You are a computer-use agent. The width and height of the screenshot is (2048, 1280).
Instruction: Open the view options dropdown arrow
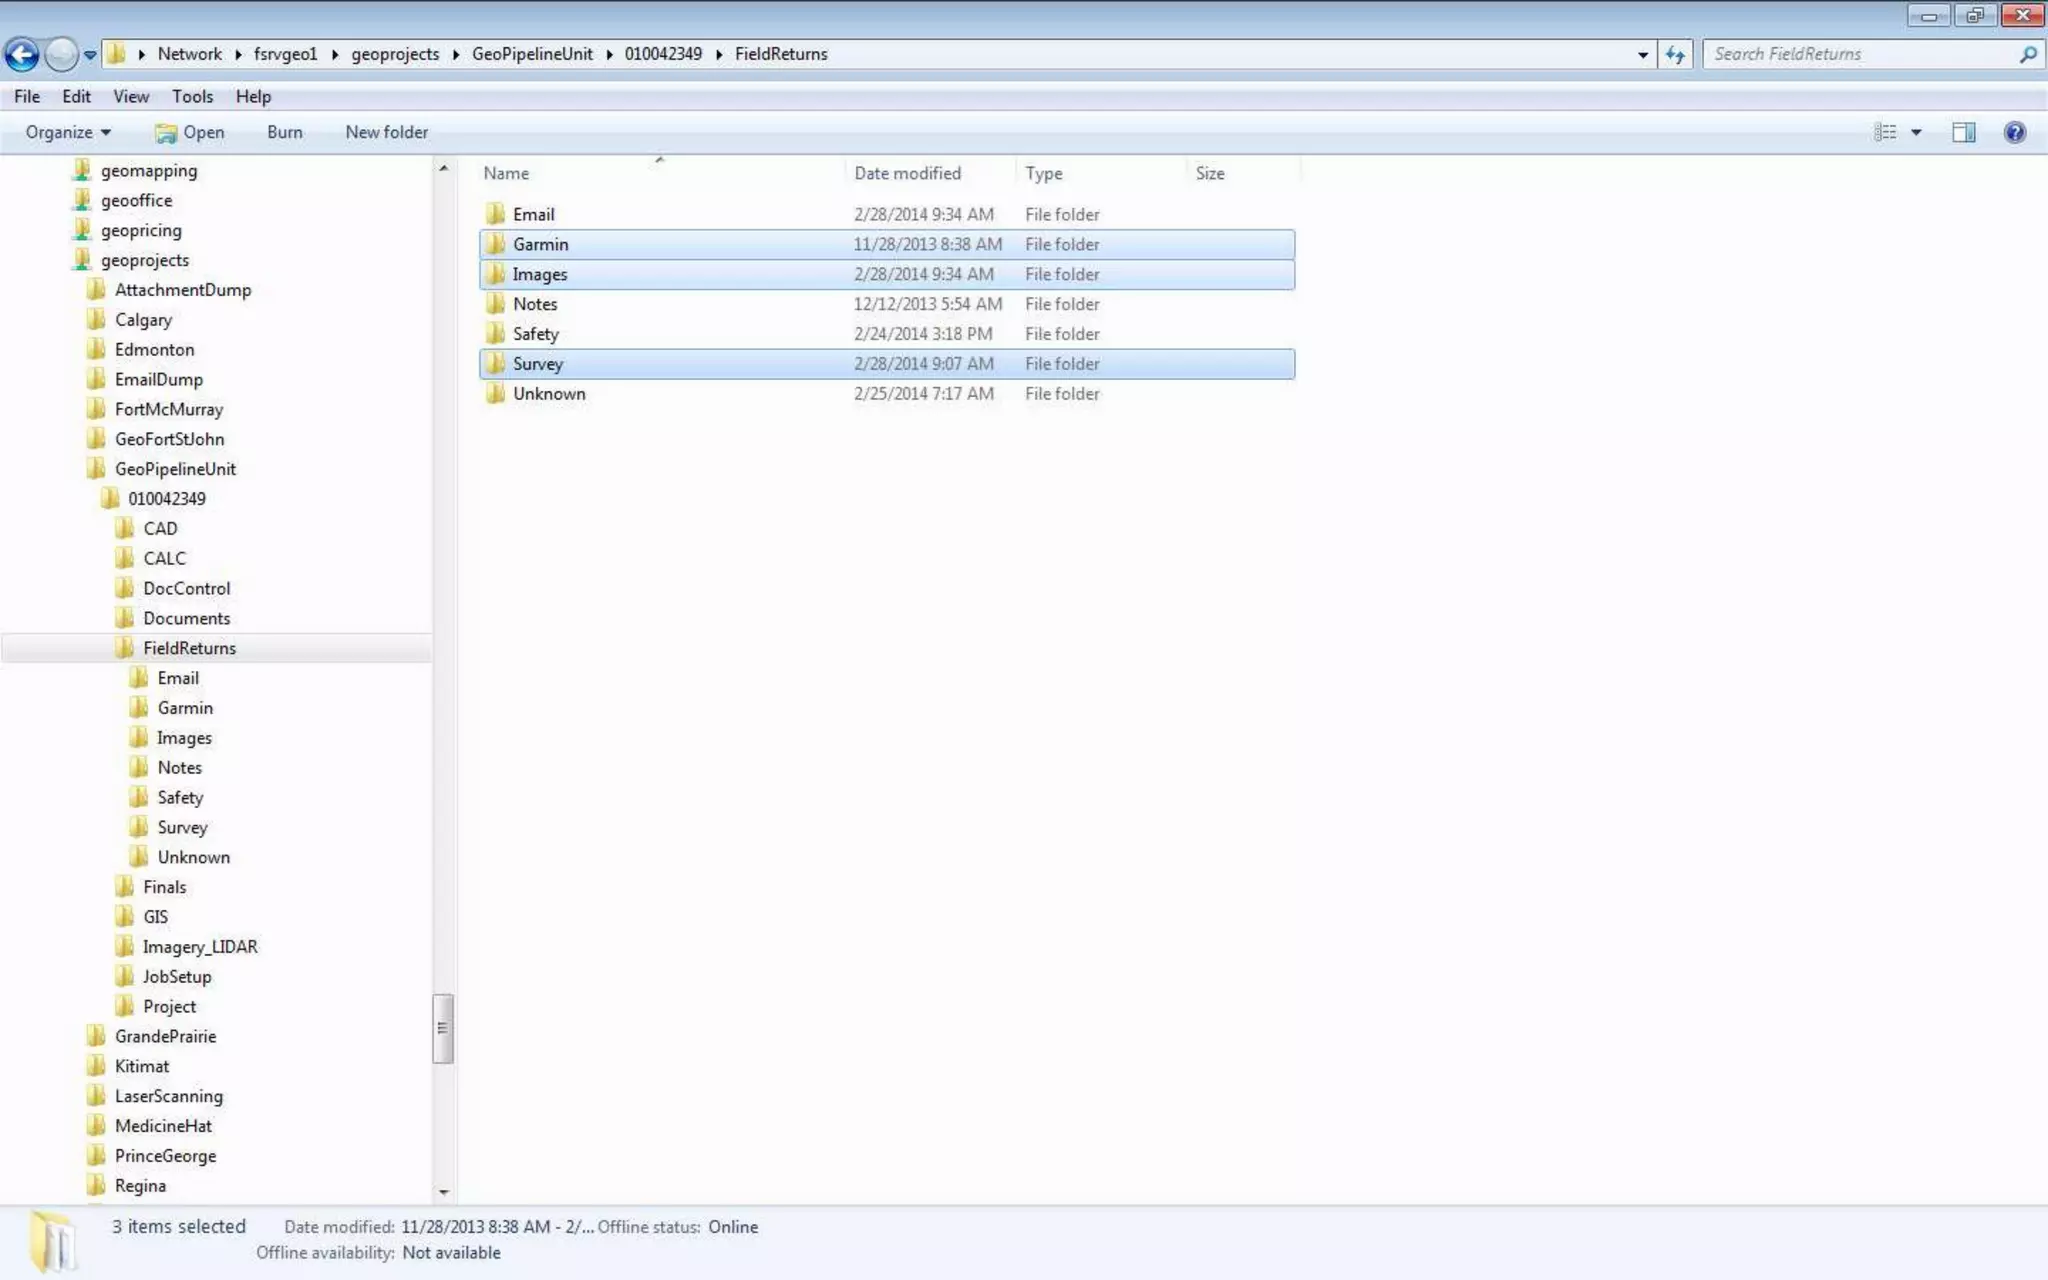(x=1916, y=132)
